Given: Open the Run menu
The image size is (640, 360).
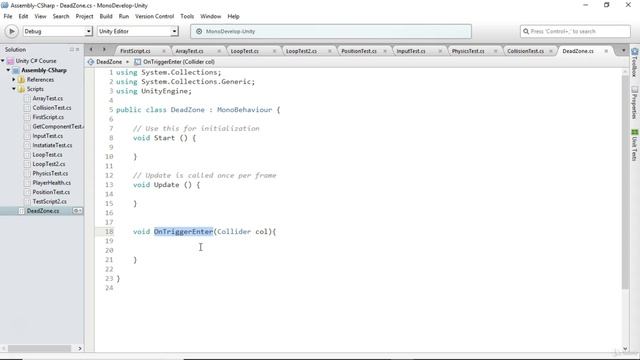Looking at the screenshot, I should (x=124, y=16).
